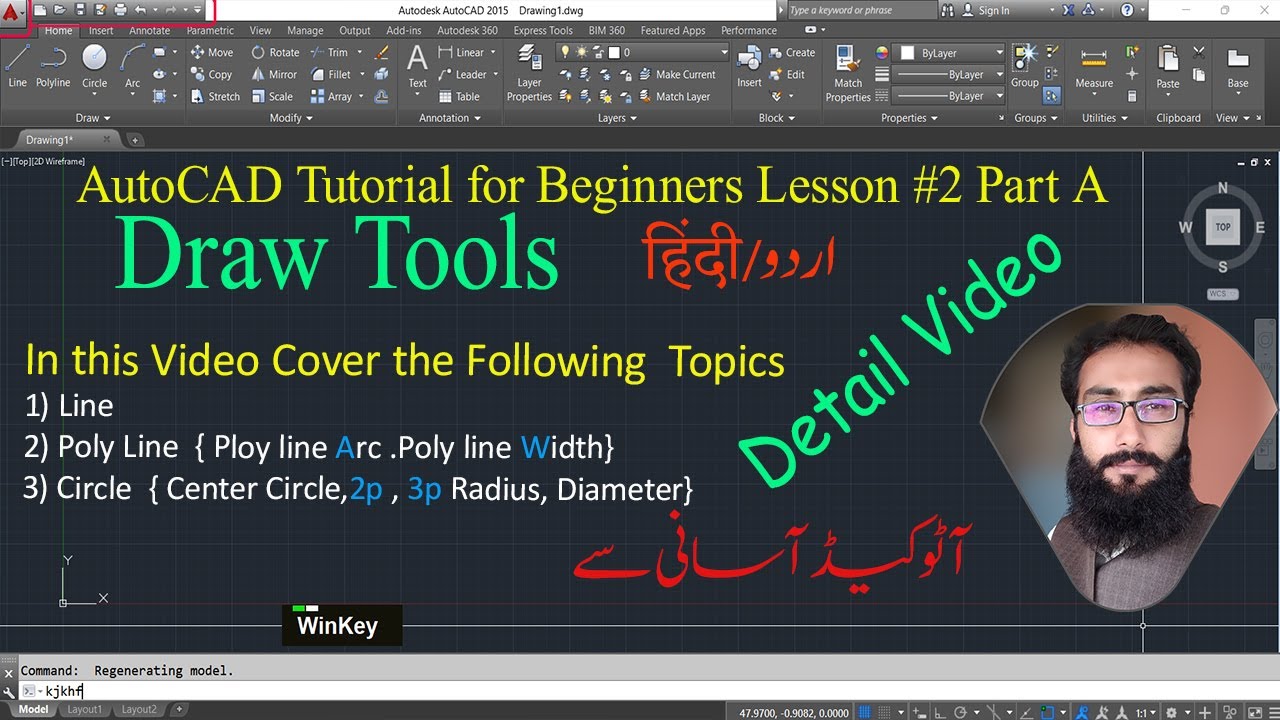Toggle snap mode in status bar

click(885, 712)
